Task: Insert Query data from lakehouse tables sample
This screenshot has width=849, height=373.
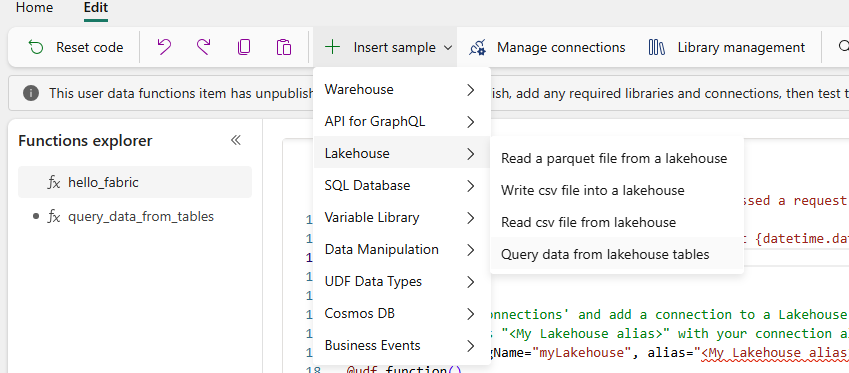Action: [x=617, y=254]
